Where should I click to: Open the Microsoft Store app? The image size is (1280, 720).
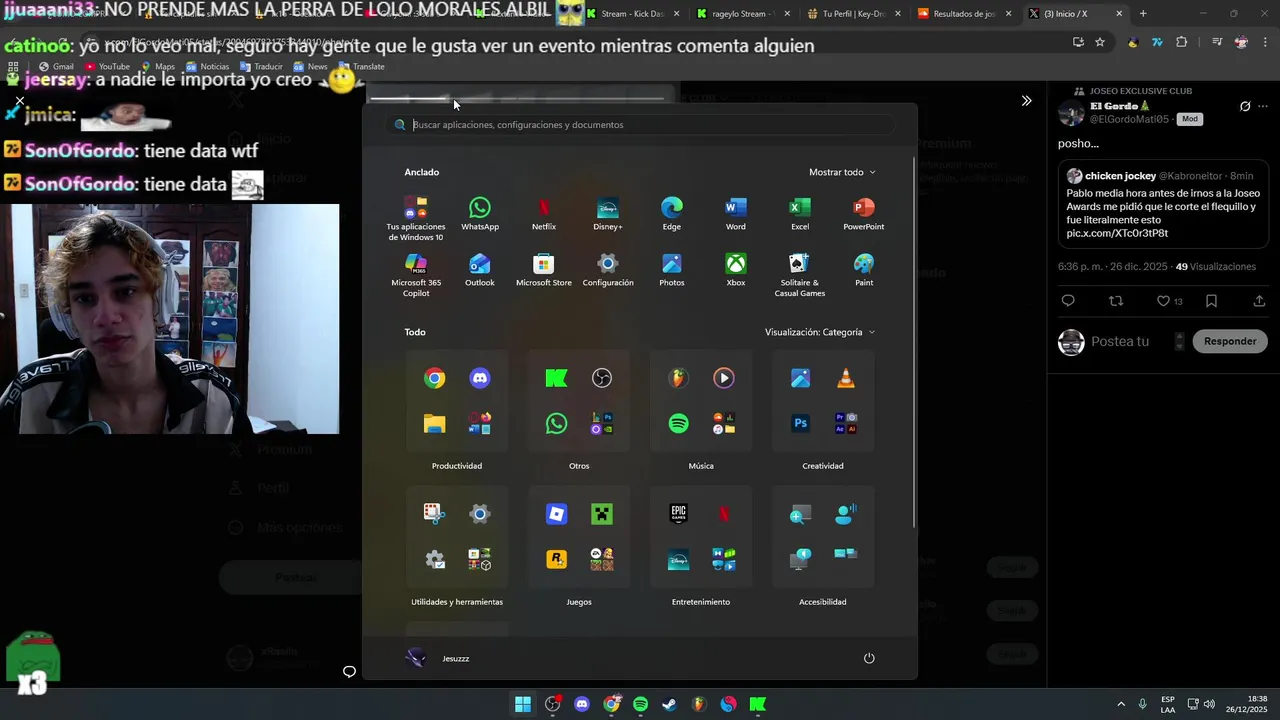[x=544, y=270]
